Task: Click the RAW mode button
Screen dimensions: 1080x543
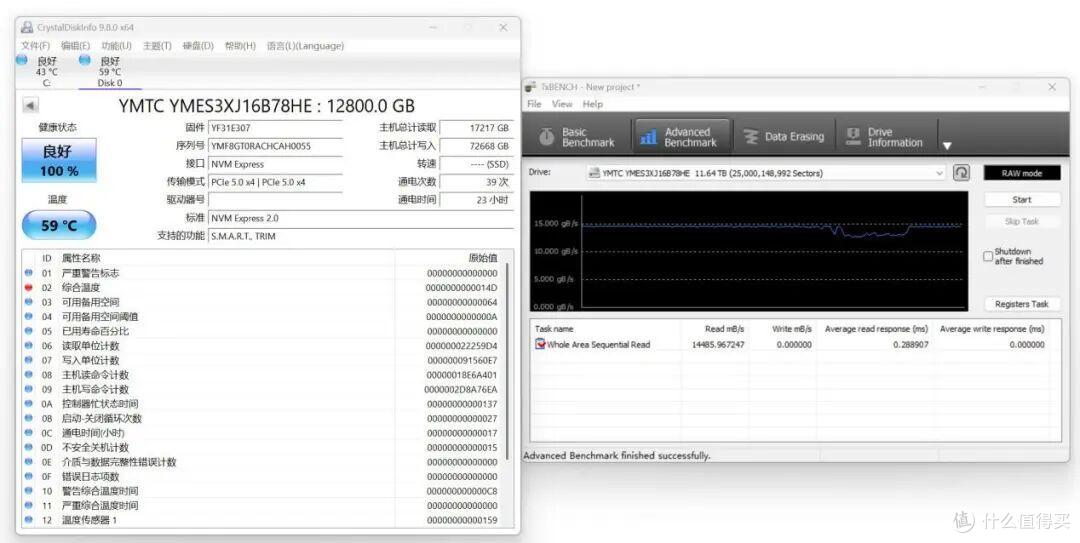Action: (x=1022, y=174)
